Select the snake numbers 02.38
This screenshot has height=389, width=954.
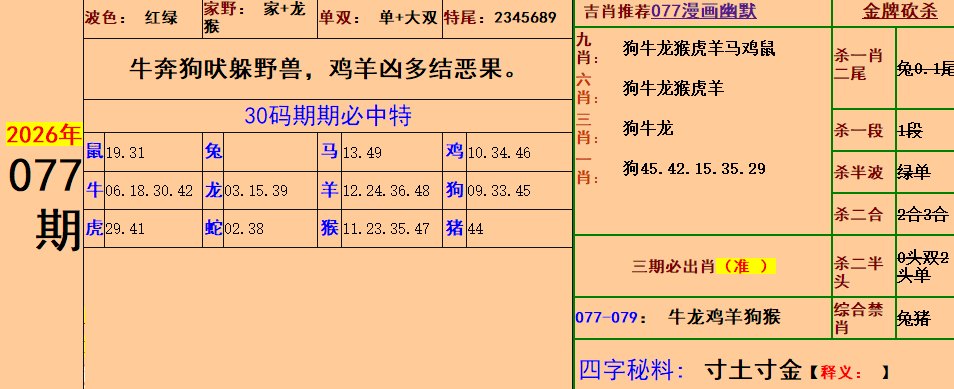pyautogui.click(x=244, y=230)
